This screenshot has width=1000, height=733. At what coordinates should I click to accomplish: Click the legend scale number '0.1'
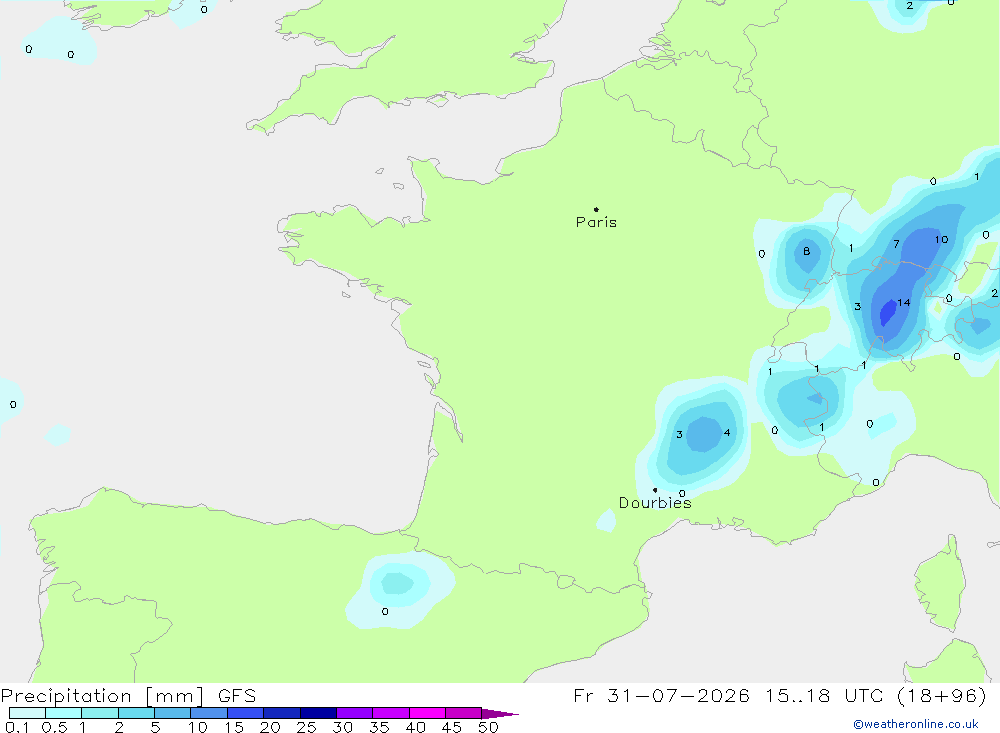click(x=17, y=727)
